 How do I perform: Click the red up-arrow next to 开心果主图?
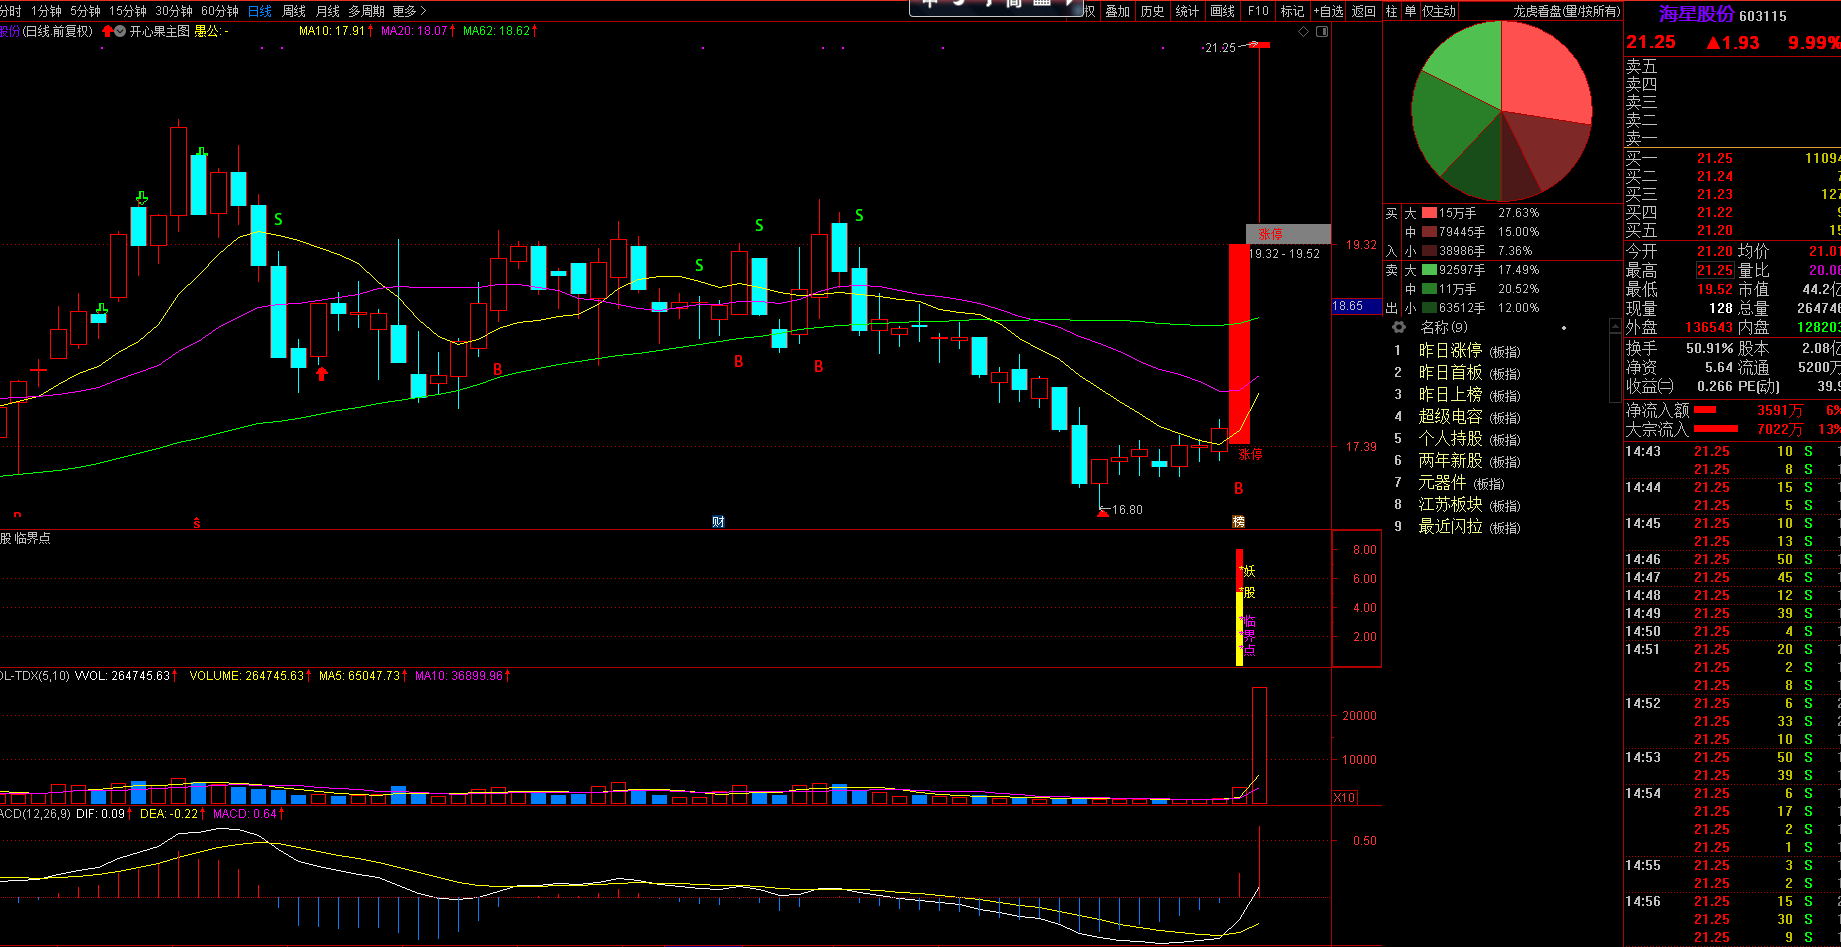pyautogui.click(x=107, y=31)
